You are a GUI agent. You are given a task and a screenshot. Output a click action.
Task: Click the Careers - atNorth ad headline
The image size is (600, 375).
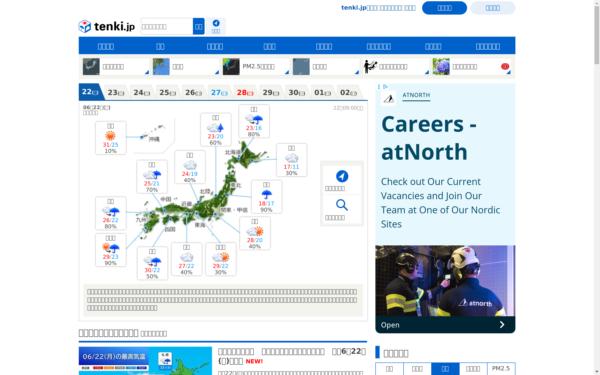(x=429, y=138)
